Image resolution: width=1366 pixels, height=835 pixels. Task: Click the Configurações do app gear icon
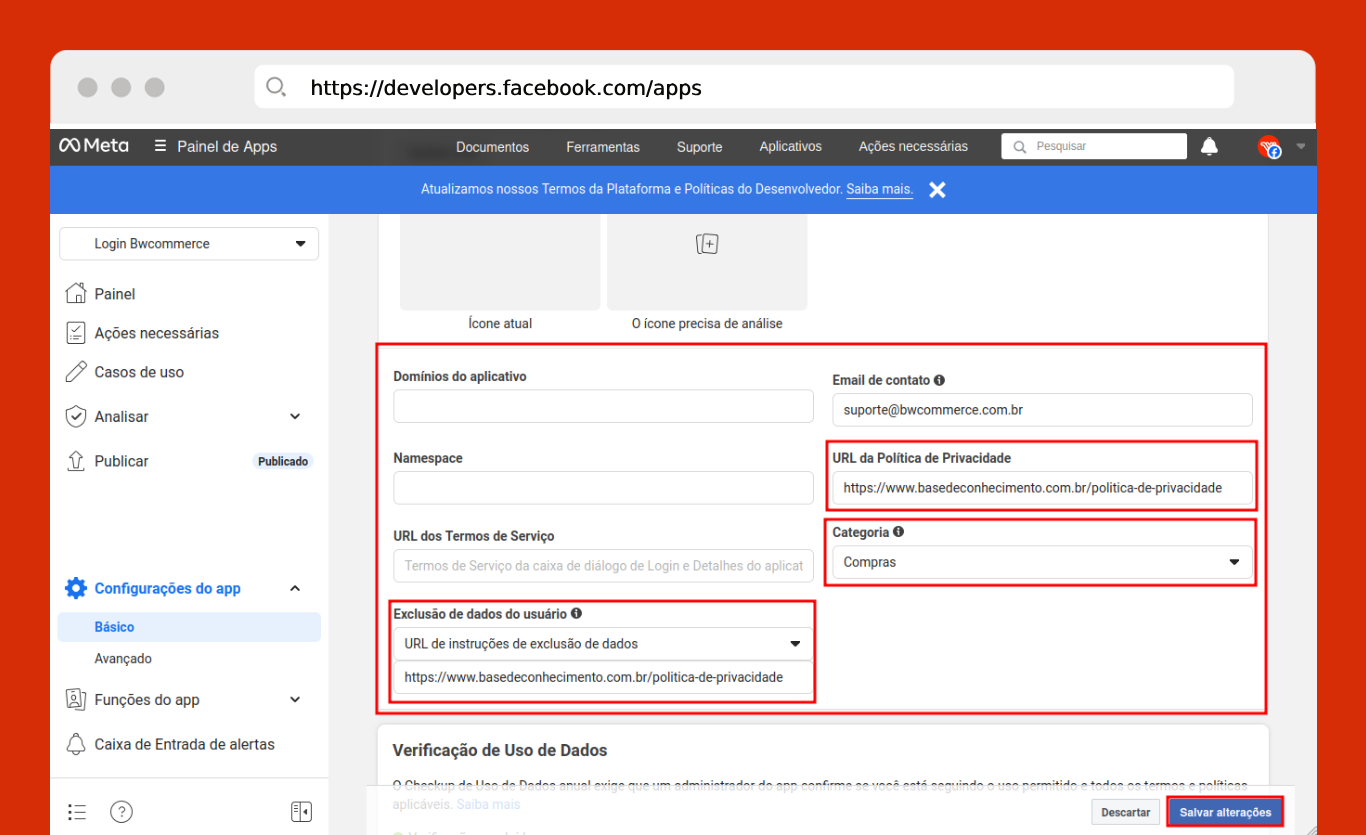75,588
